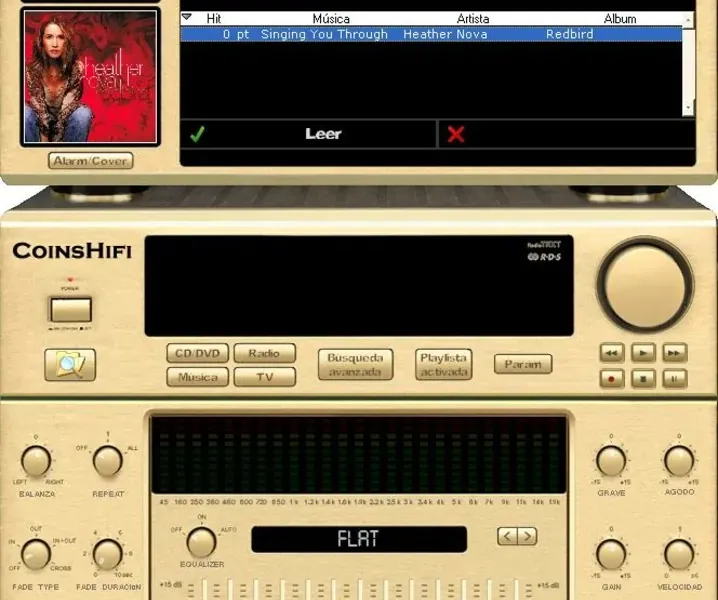Sort by the Música column header
This screenshot has width=718, height=600.
point(331,19)
